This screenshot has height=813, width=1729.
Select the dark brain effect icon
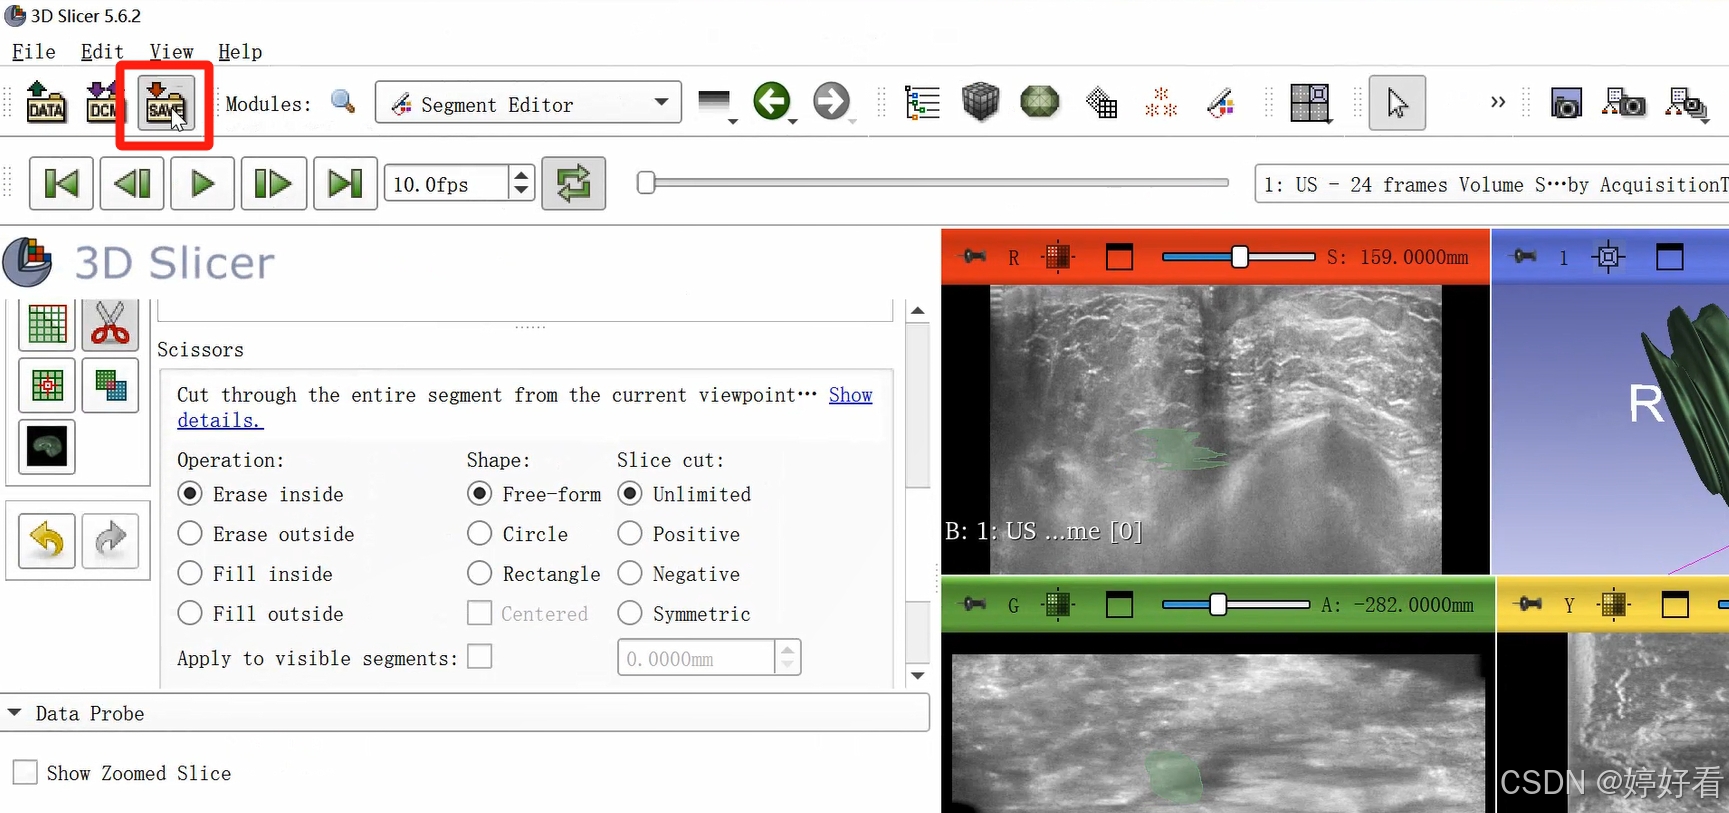[47, 446]
